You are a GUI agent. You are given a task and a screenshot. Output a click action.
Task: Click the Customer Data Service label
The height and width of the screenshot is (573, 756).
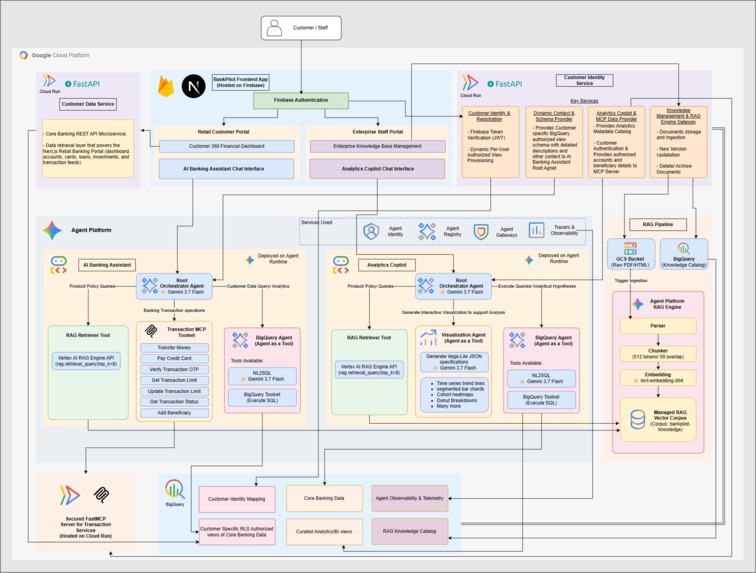(x=88, y=104)
